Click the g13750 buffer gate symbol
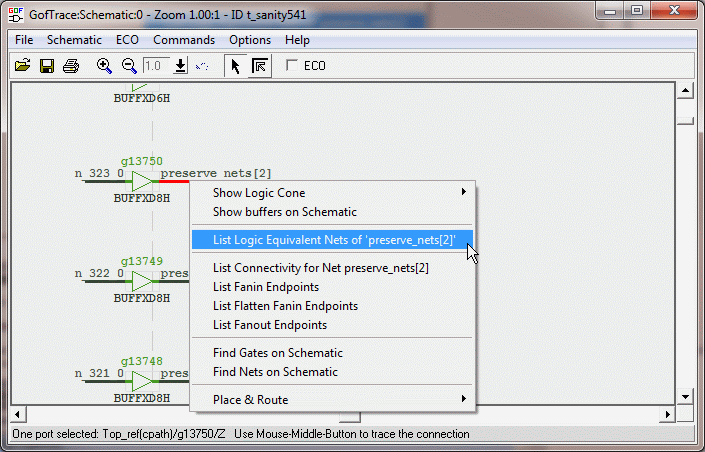Viewport: 705px width, 452px height. pos(142,181)
